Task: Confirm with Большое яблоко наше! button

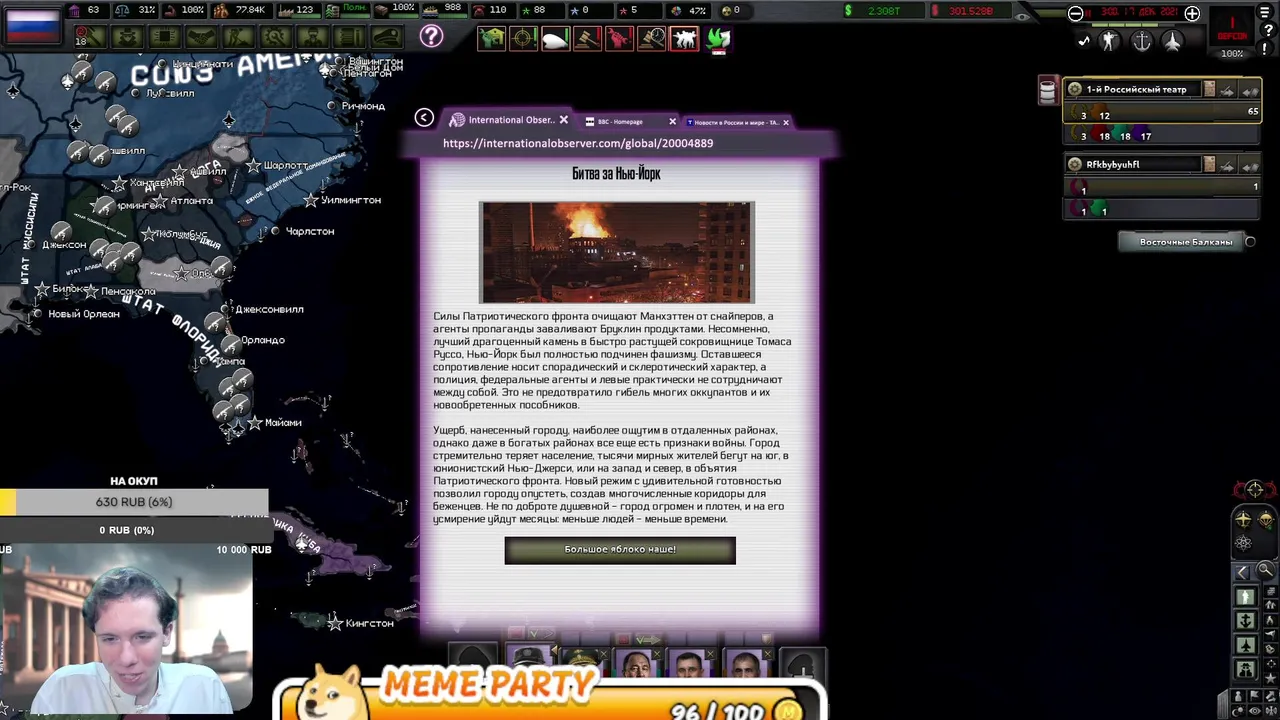Action: (x=620, y=550)
